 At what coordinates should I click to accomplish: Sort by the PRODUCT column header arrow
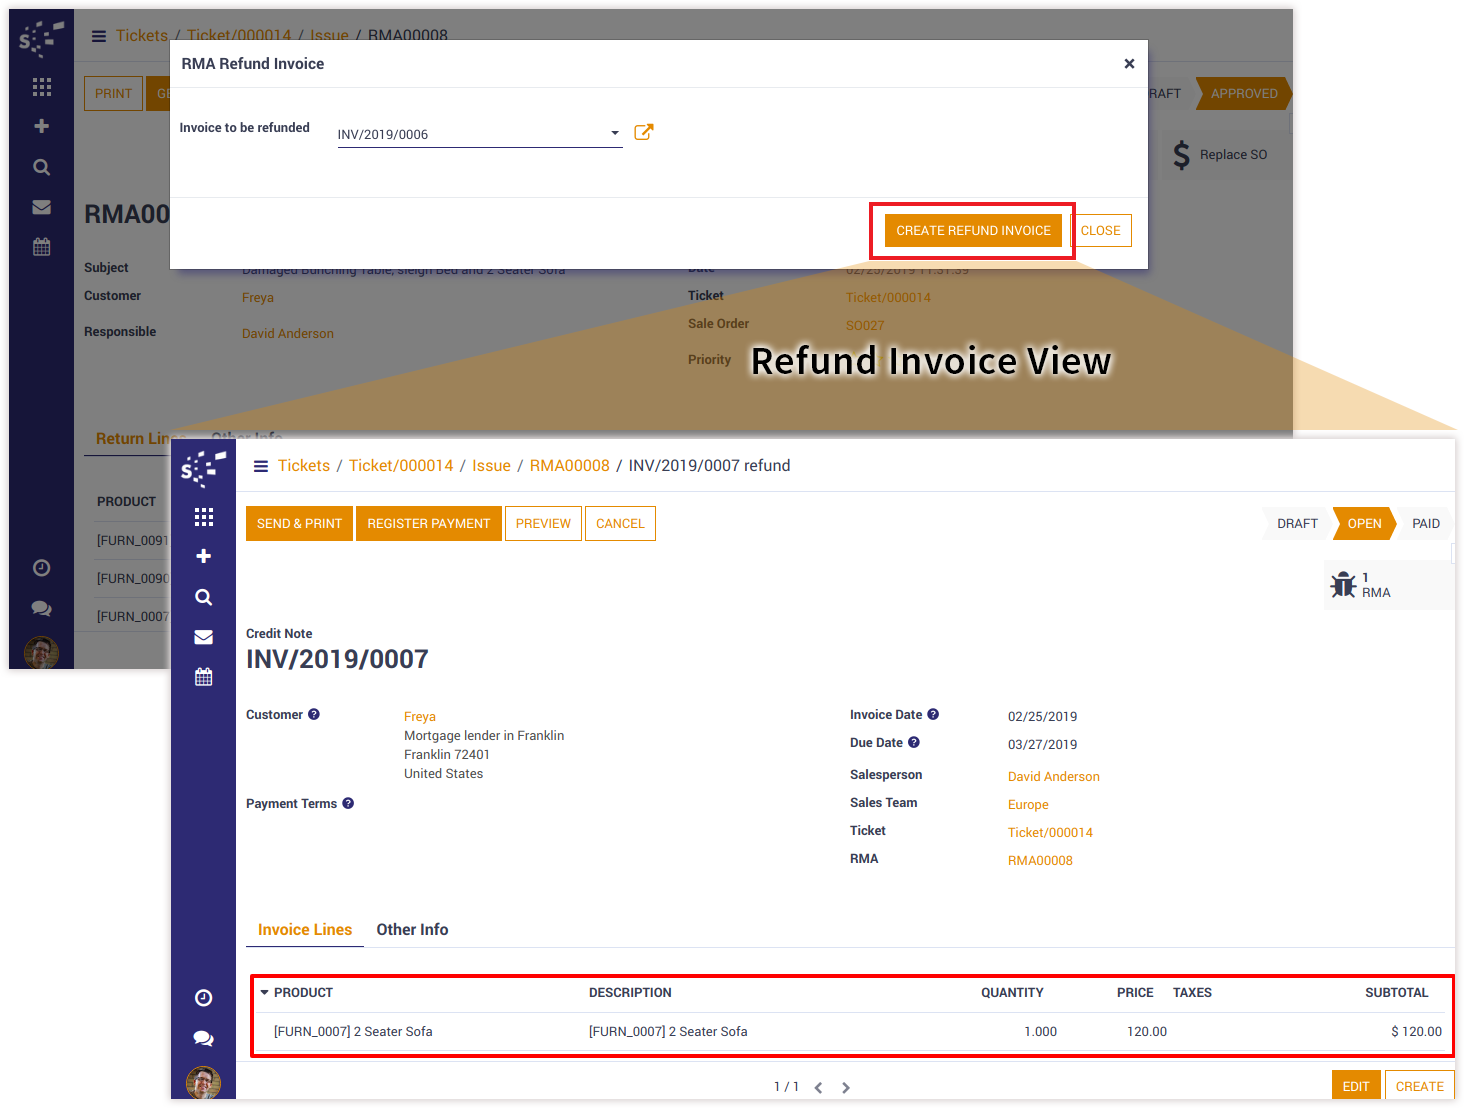click(x=265, y=993)
